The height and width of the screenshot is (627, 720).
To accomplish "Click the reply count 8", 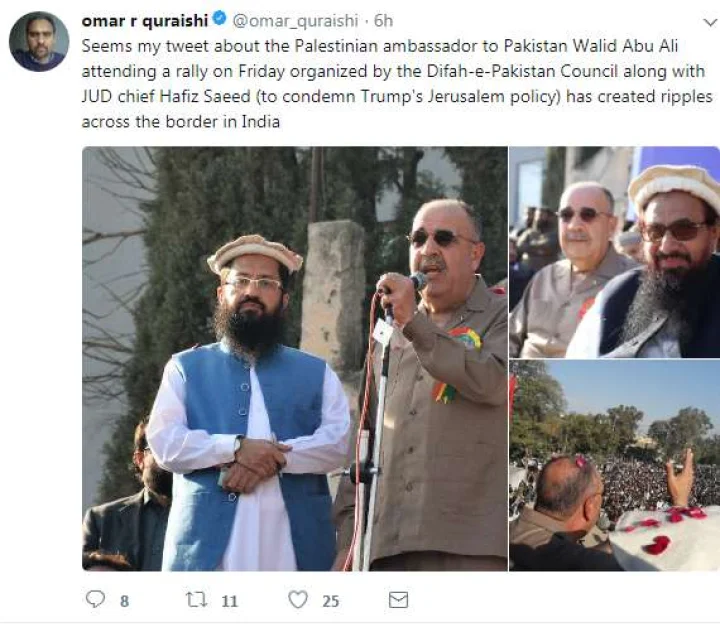I will pyautogui.click(x=124, y=601).
